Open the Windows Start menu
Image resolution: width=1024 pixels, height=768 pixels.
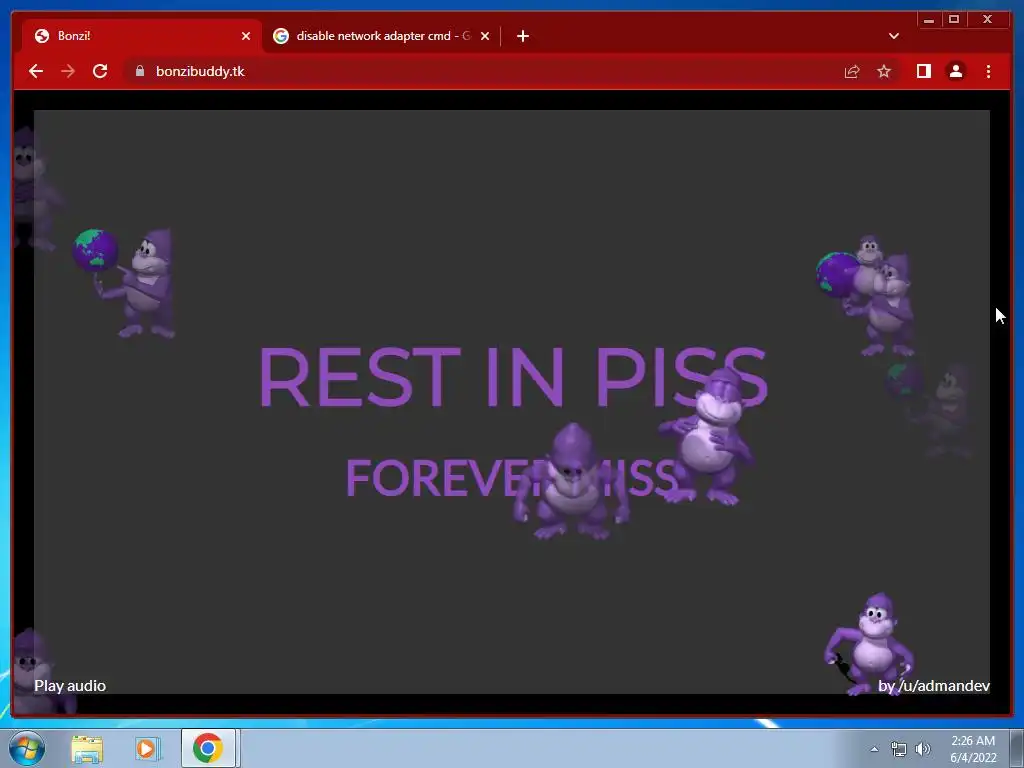[27, 748]
